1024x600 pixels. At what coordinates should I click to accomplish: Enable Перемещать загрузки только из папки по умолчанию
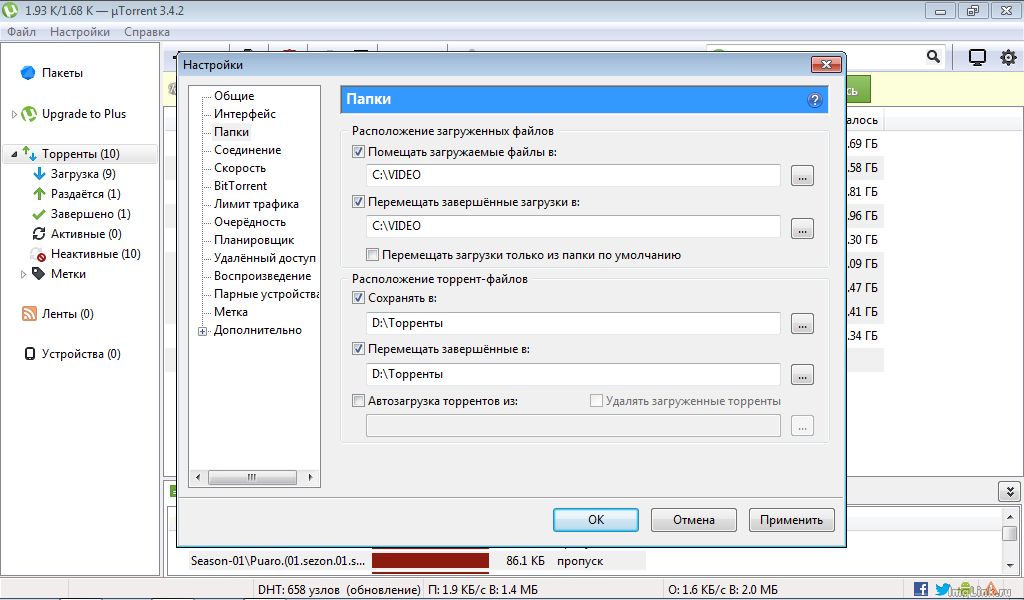pos(372,255)
